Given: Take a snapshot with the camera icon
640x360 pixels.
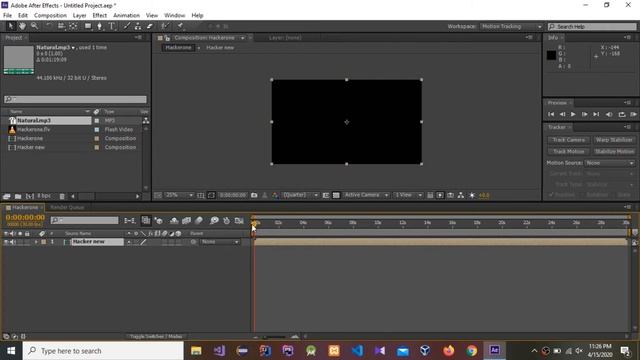Looking at the screenshot, I should click(x=254, y=196).
